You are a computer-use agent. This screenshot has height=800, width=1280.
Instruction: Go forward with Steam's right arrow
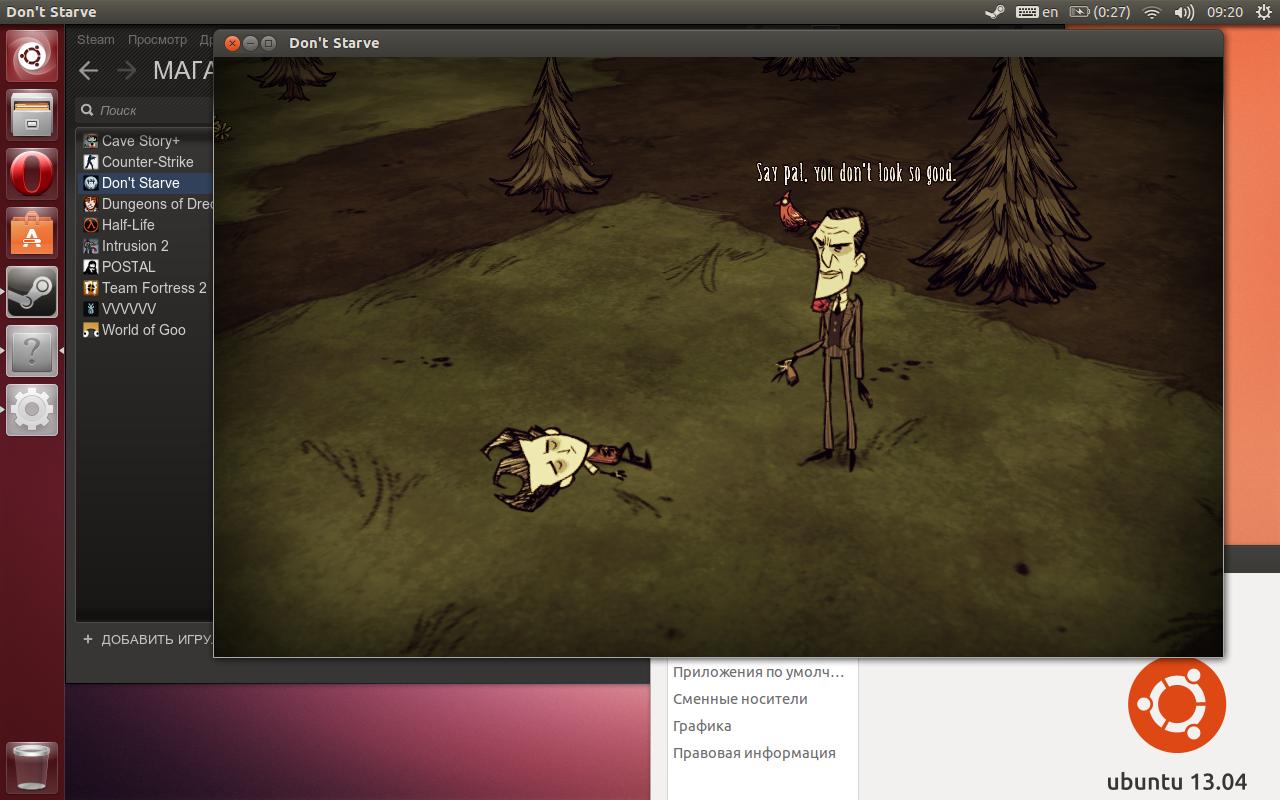126,70
